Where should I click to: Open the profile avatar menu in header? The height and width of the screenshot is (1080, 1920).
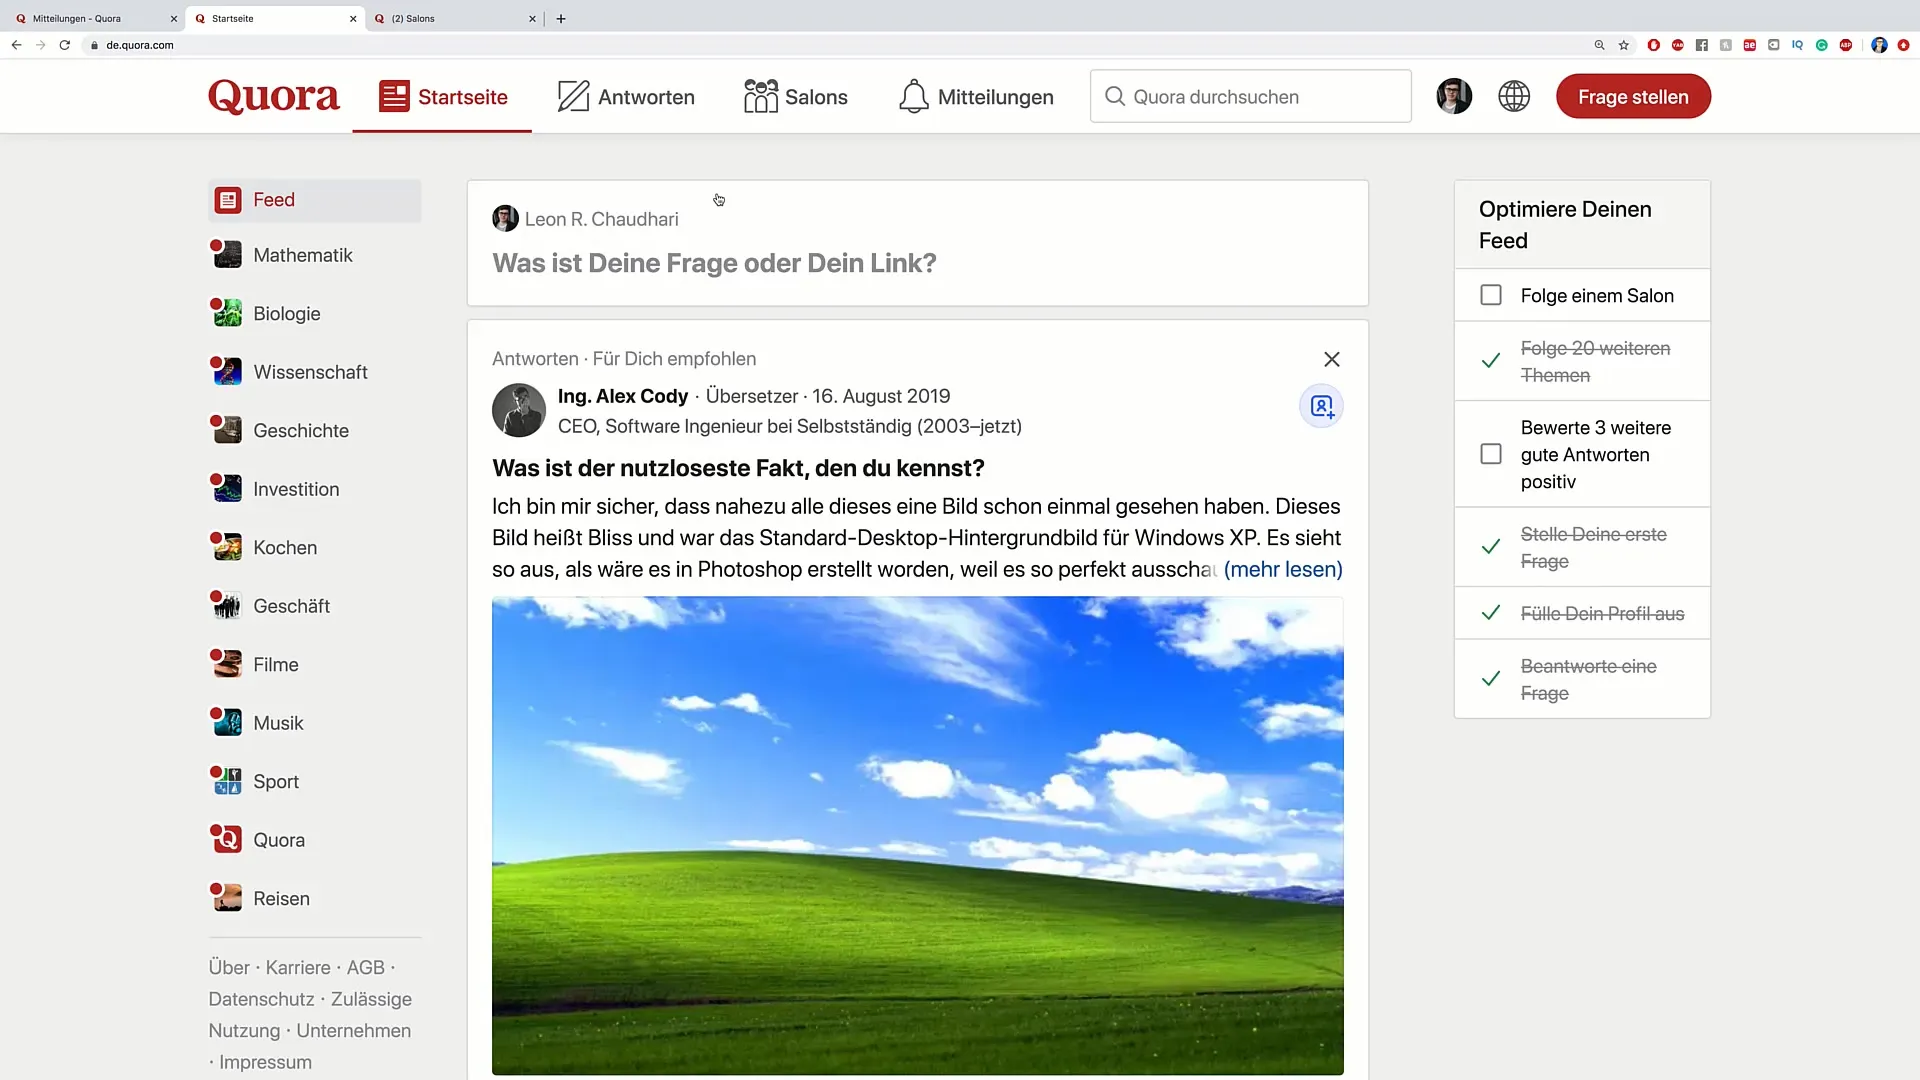pyautogui.click(x=1454, y=97)
